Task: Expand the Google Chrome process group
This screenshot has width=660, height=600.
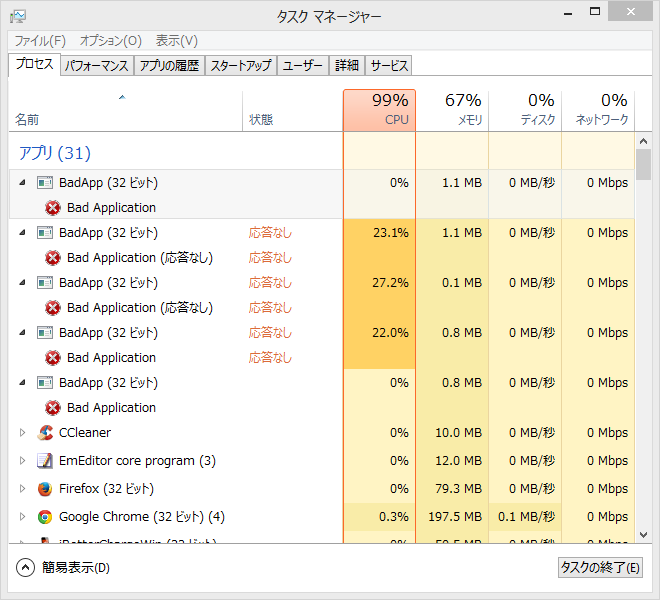Action: [22, 517]
